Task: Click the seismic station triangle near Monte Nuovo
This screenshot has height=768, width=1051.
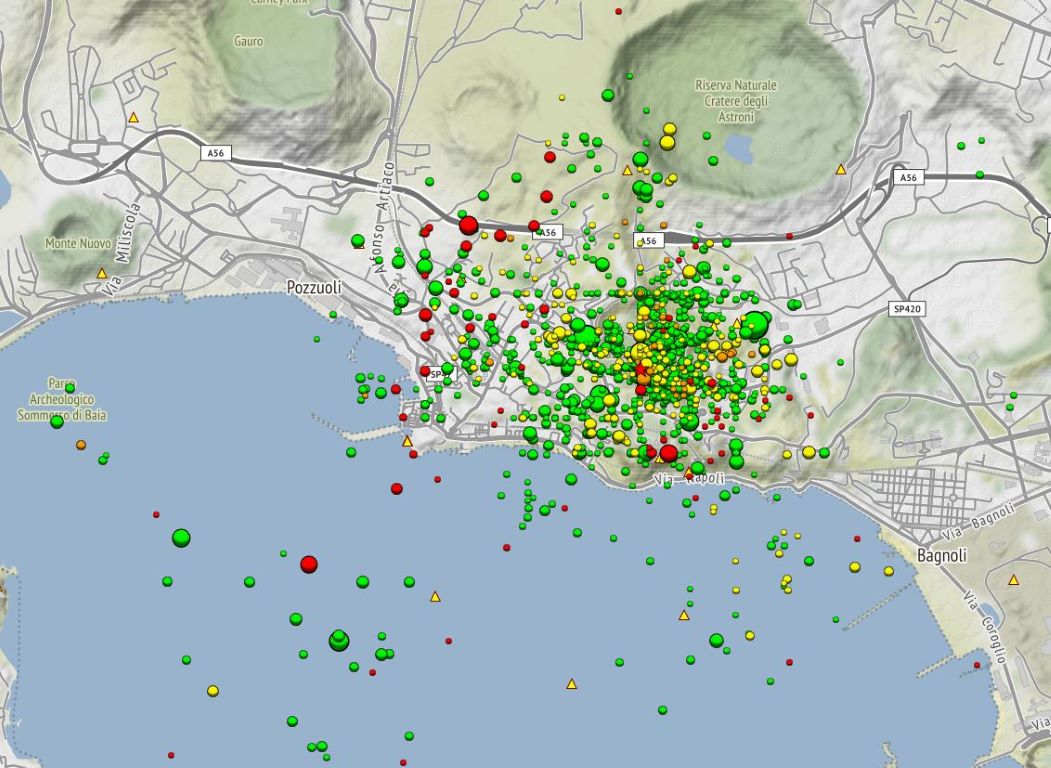Action: click(x=101, y=273)
